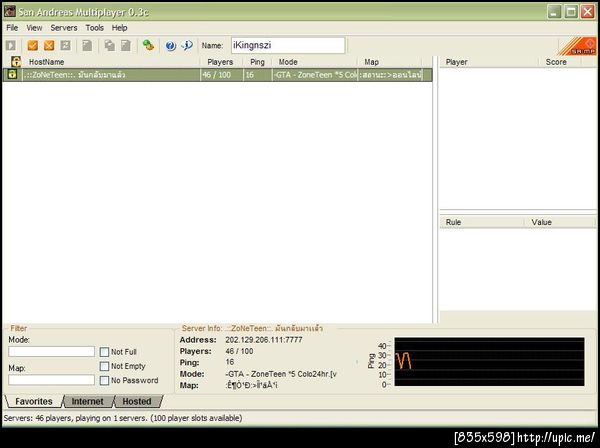Enable the Not Empty filter checkbox
600x448 pixels.
click(104, 366)
